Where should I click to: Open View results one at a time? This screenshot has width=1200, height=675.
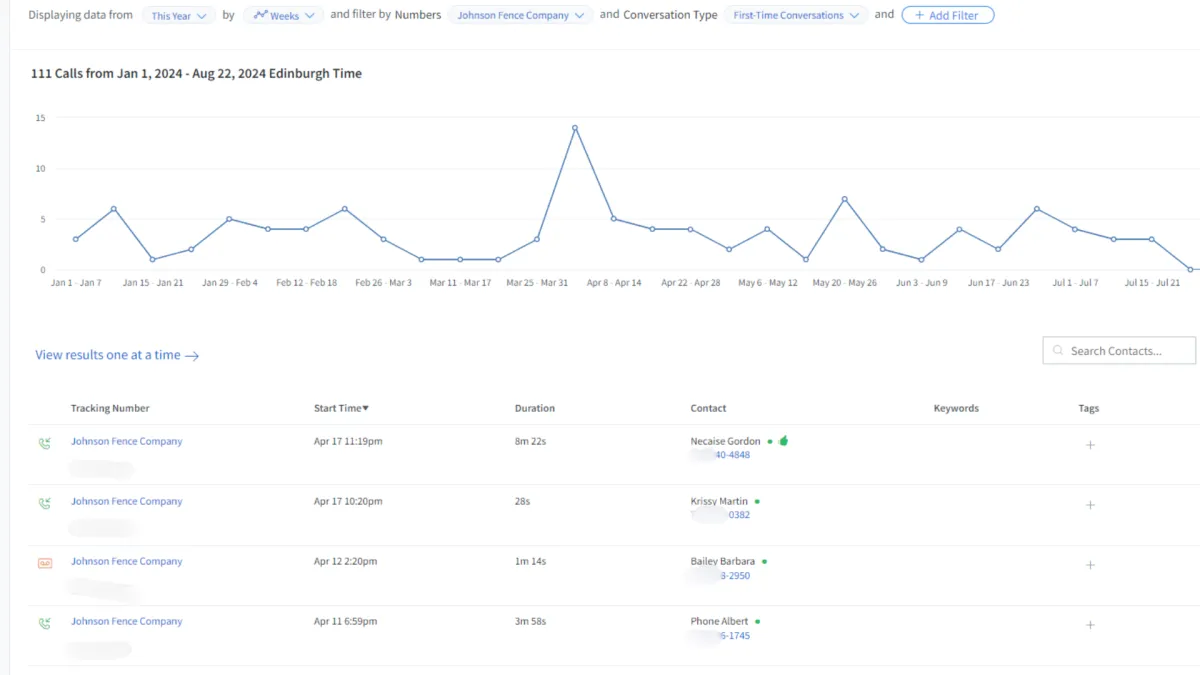click(117, 355)
